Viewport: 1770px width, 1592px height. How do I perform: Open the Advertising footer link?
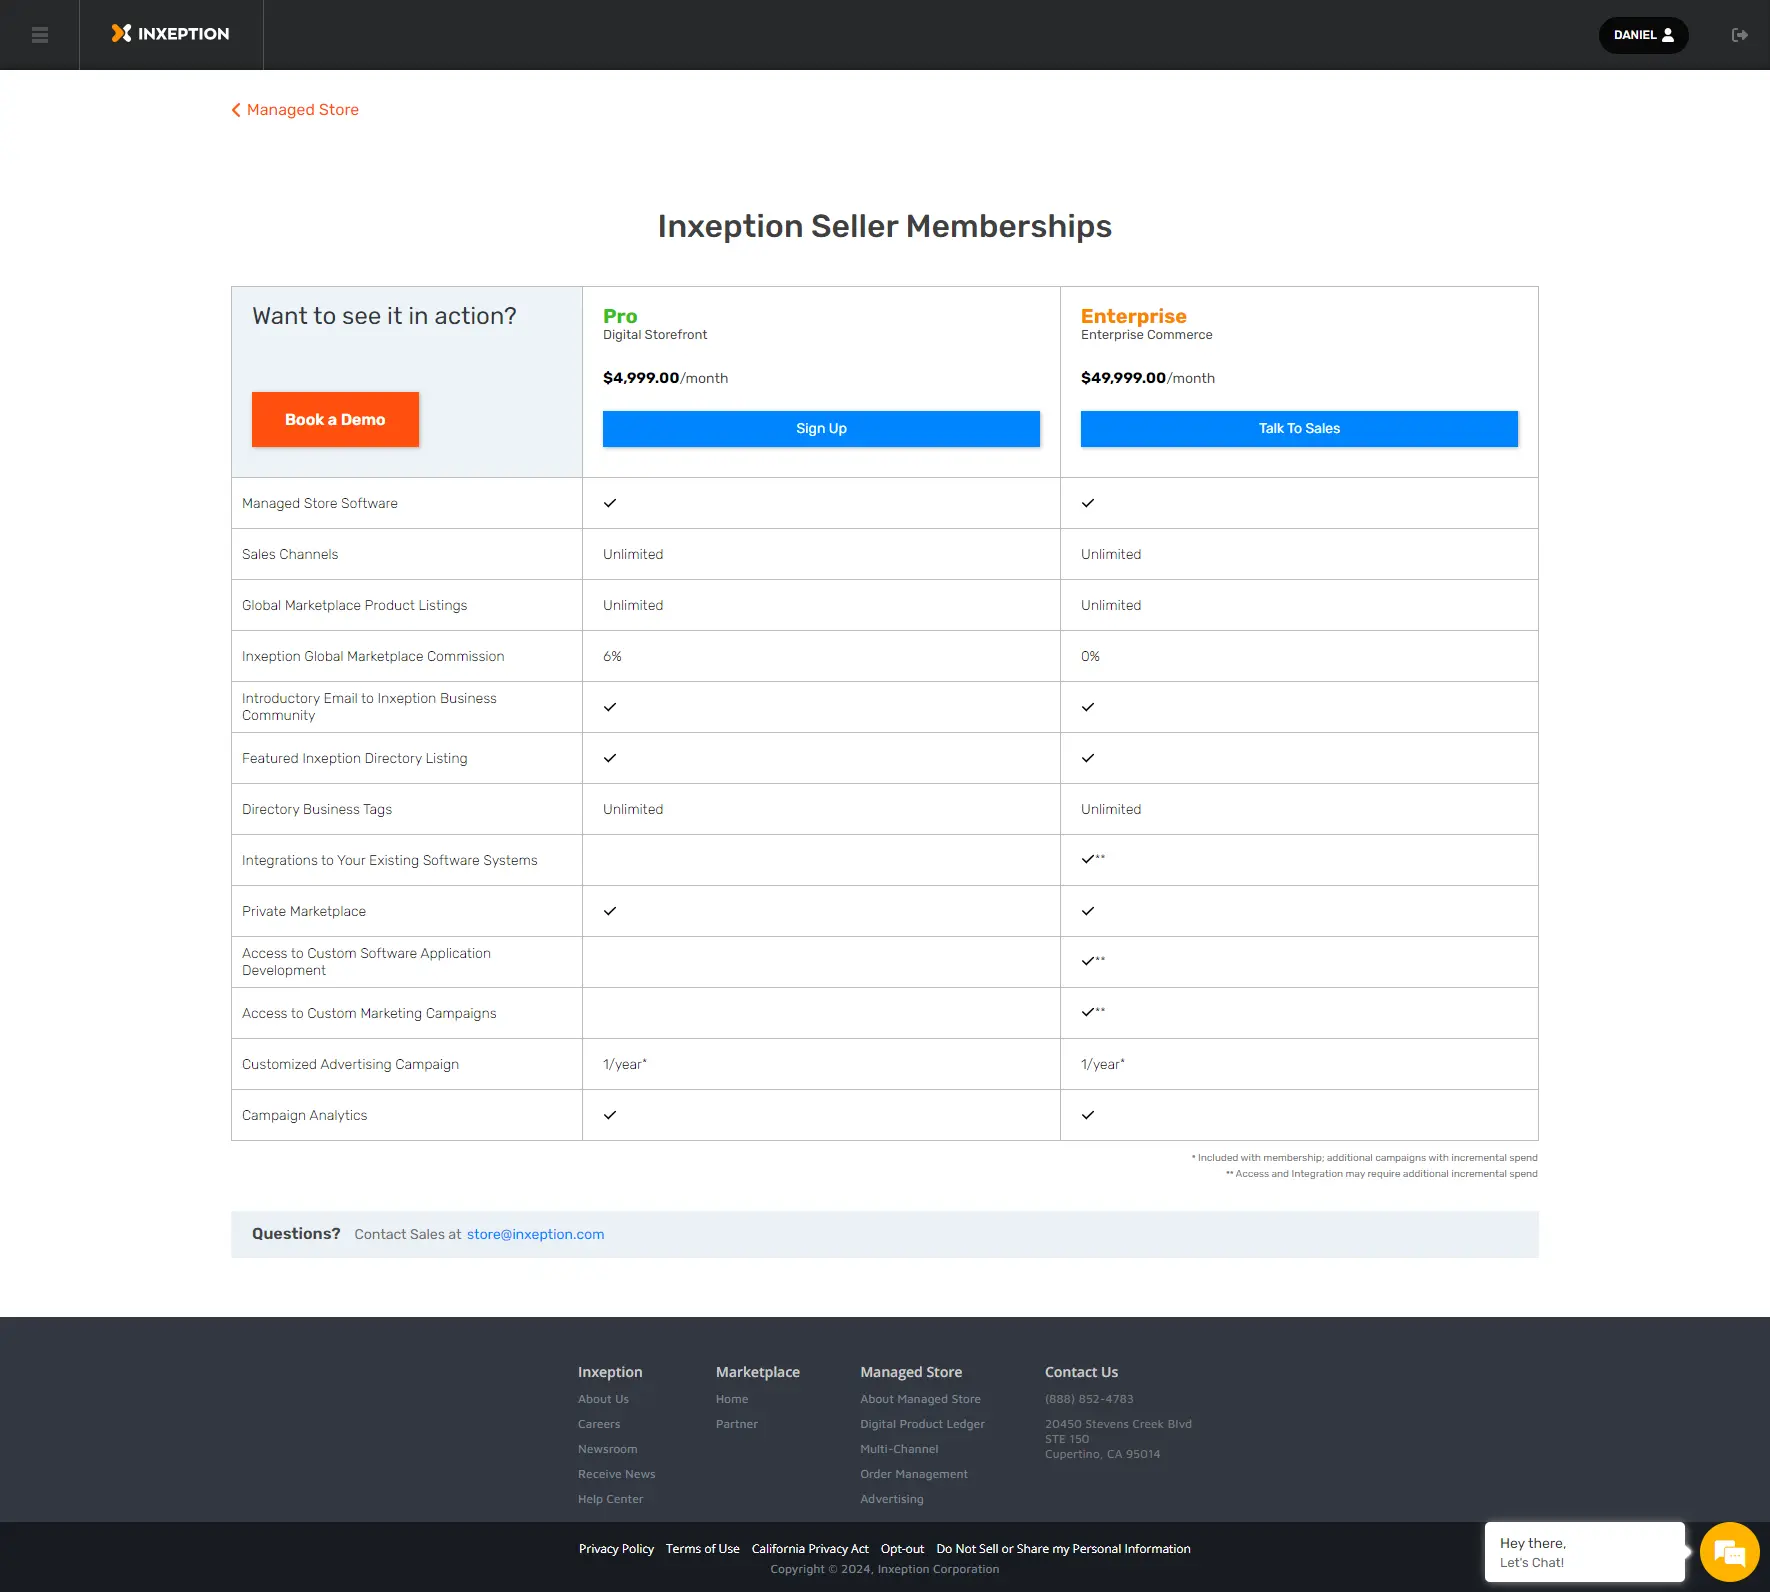[892, 1500]
